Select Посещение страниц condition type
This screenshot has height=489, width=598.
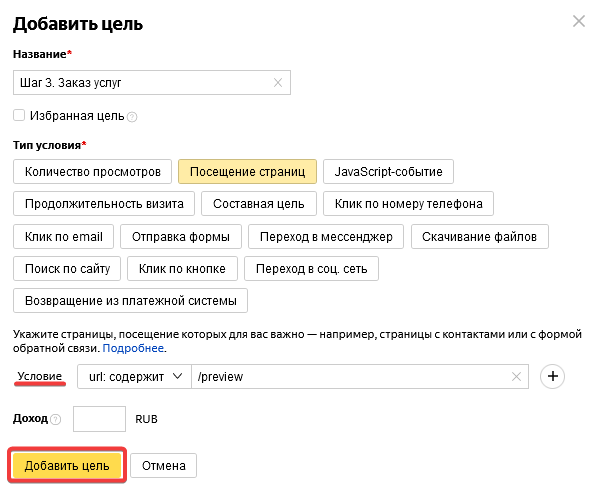(x=247, y=172)
